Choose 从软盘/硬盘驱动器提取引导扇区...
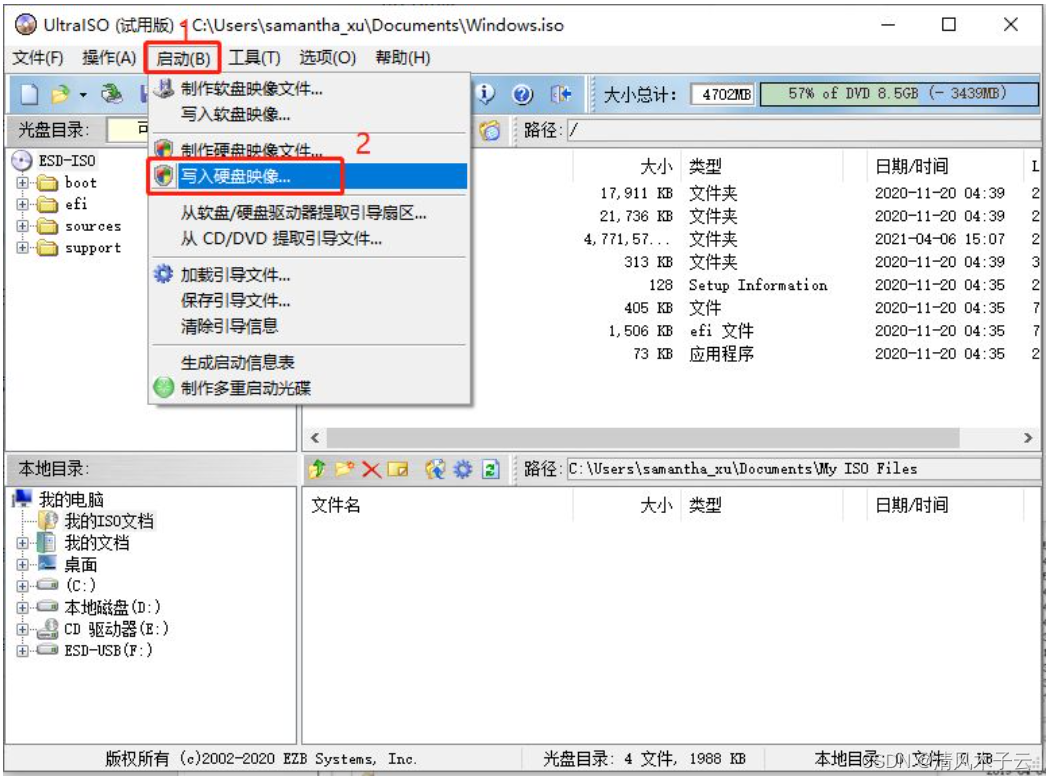The width and height of the screenshot is (1047, 780). coord(309,213)
